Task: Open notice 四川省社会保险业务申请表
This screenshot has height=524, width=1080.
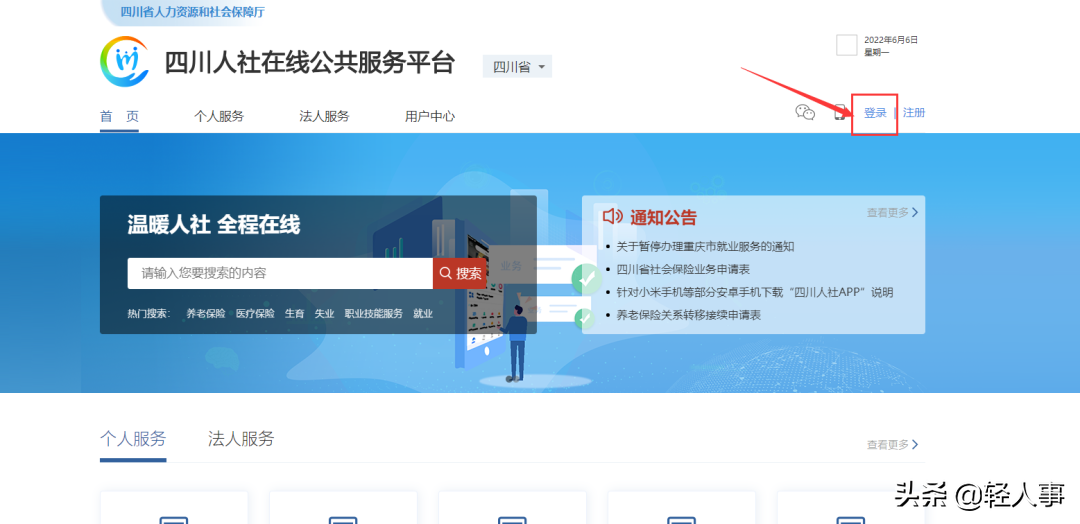Action: pyautogui.click(x=683, y=269)
